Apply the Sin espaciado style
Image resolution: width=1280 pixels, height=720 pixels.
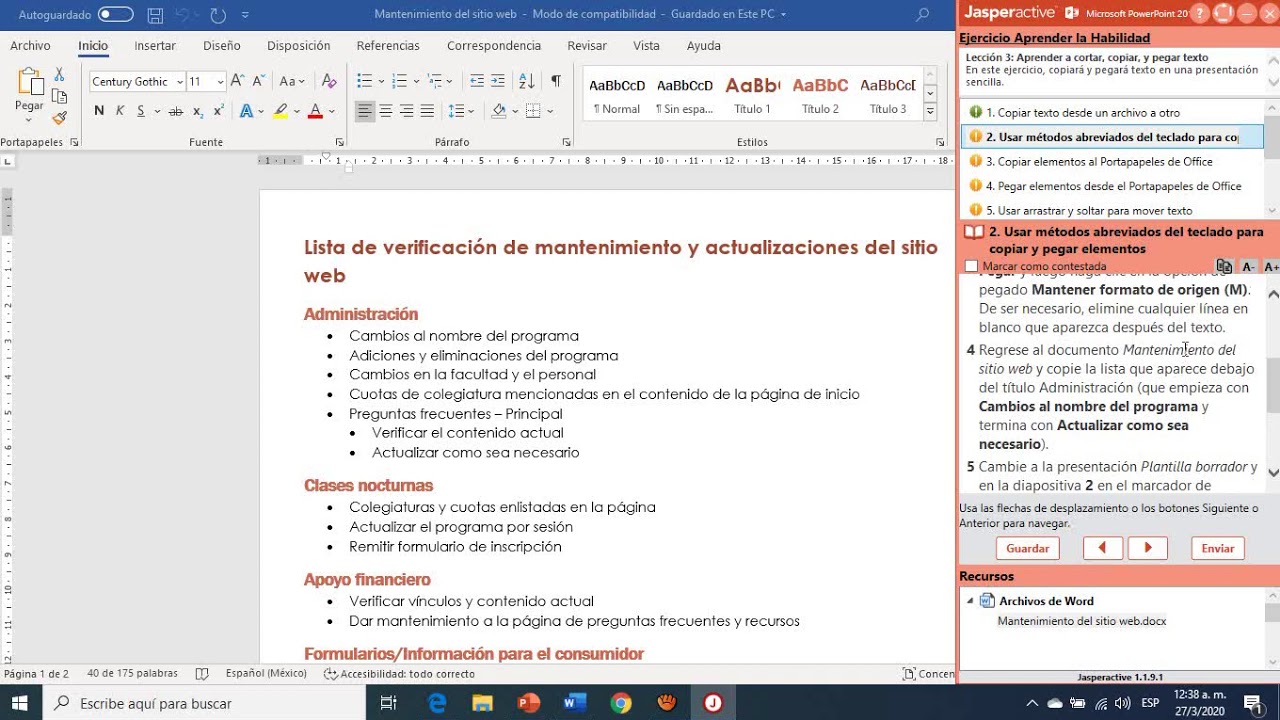pos(684,95)
